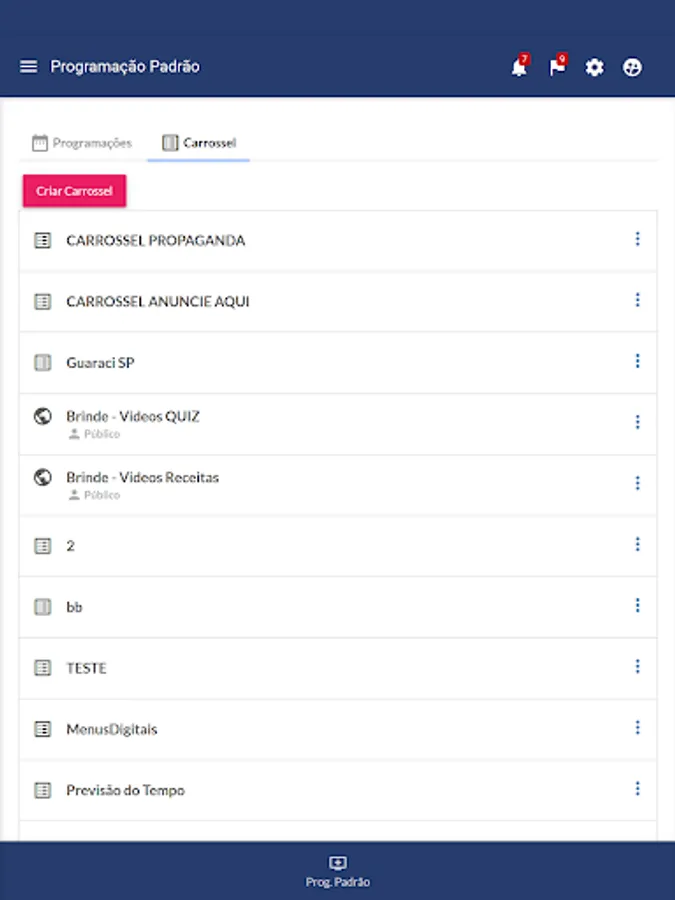The image size is (675, 900).
Task: Show more options for Previsão do Tempo
Action: pos(637,788)
